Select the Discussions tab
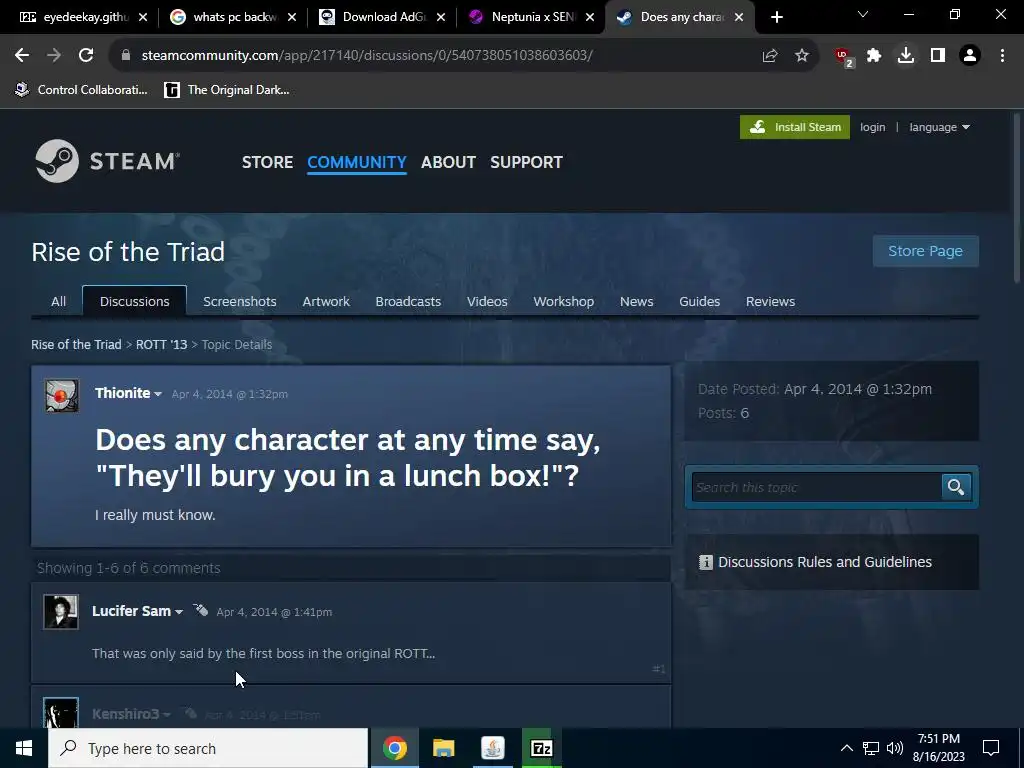The width and height of the screenshot is (1024, 768). coord(135,302)
